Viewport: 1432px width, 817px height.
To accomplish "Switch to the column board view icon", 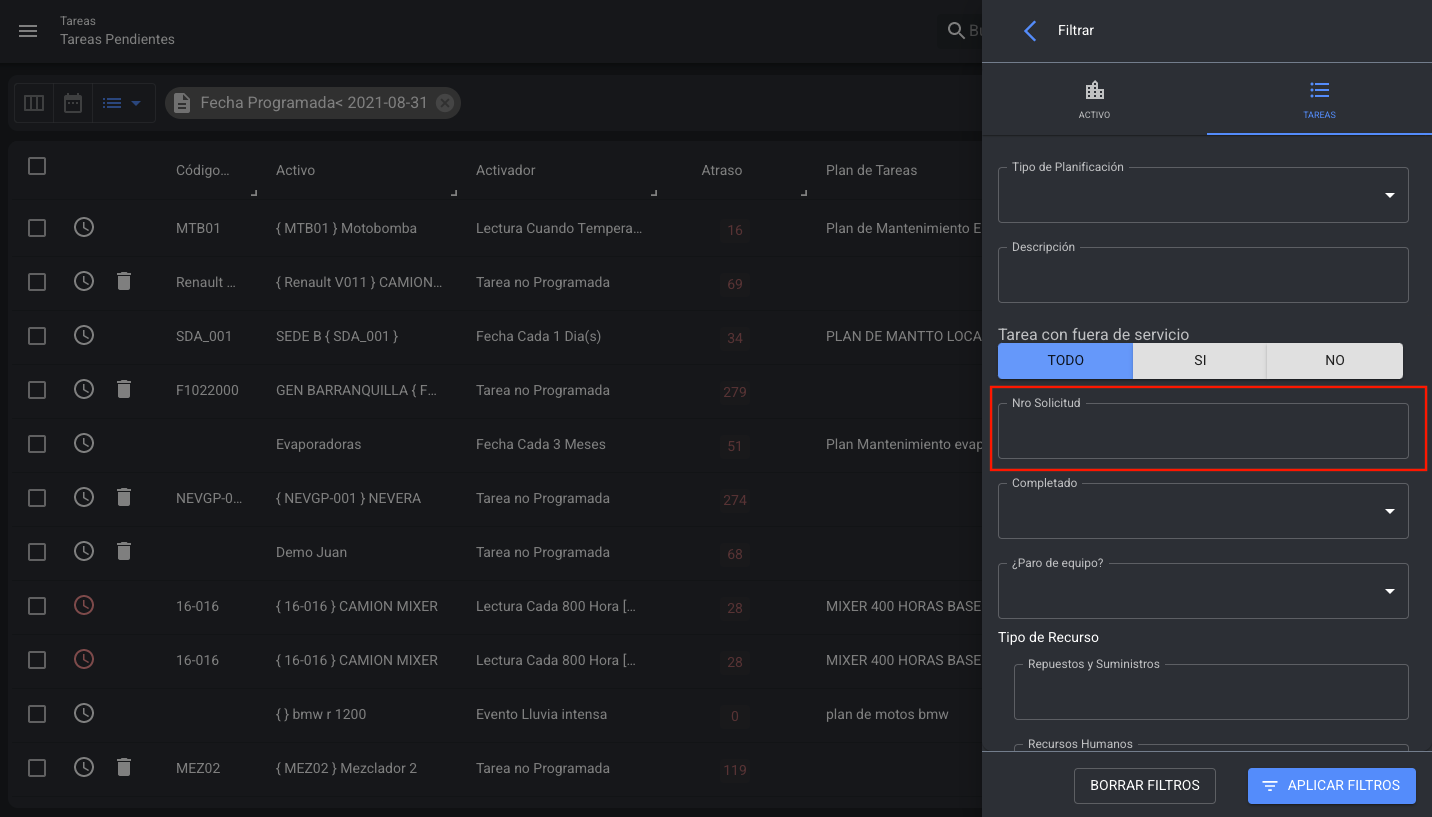I will [34, 103].
